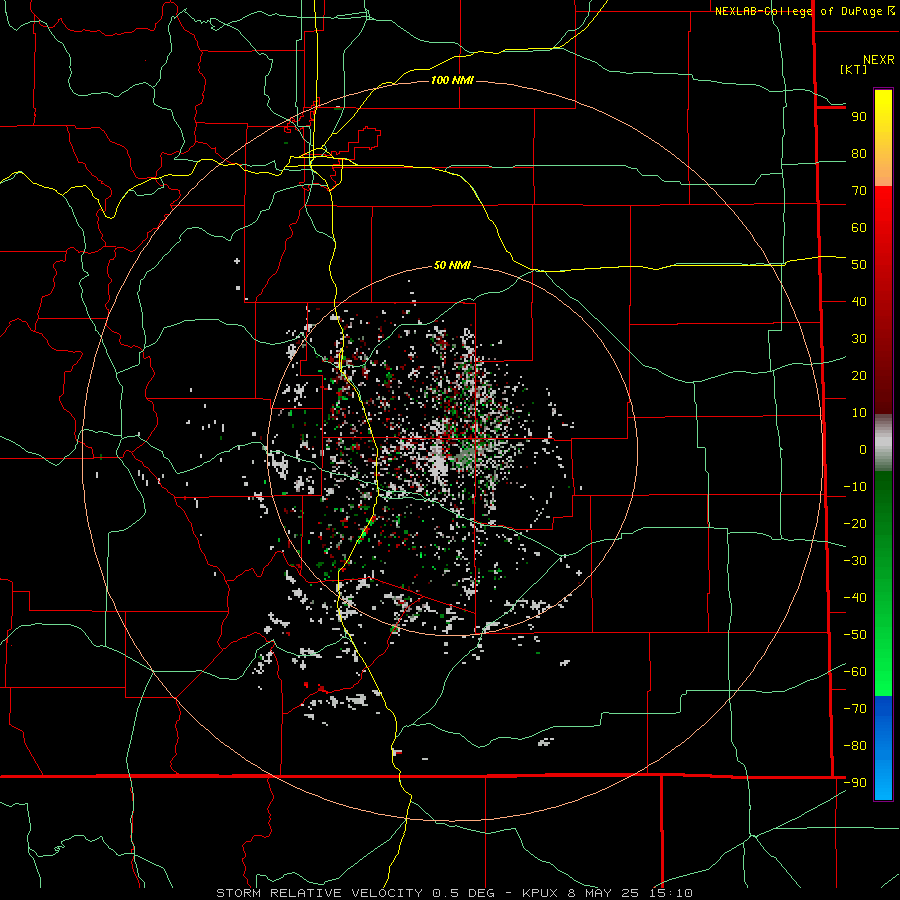The image size is (900, 900).
Task: Click the 10 value on velocity scale
Action: [859, 413]
